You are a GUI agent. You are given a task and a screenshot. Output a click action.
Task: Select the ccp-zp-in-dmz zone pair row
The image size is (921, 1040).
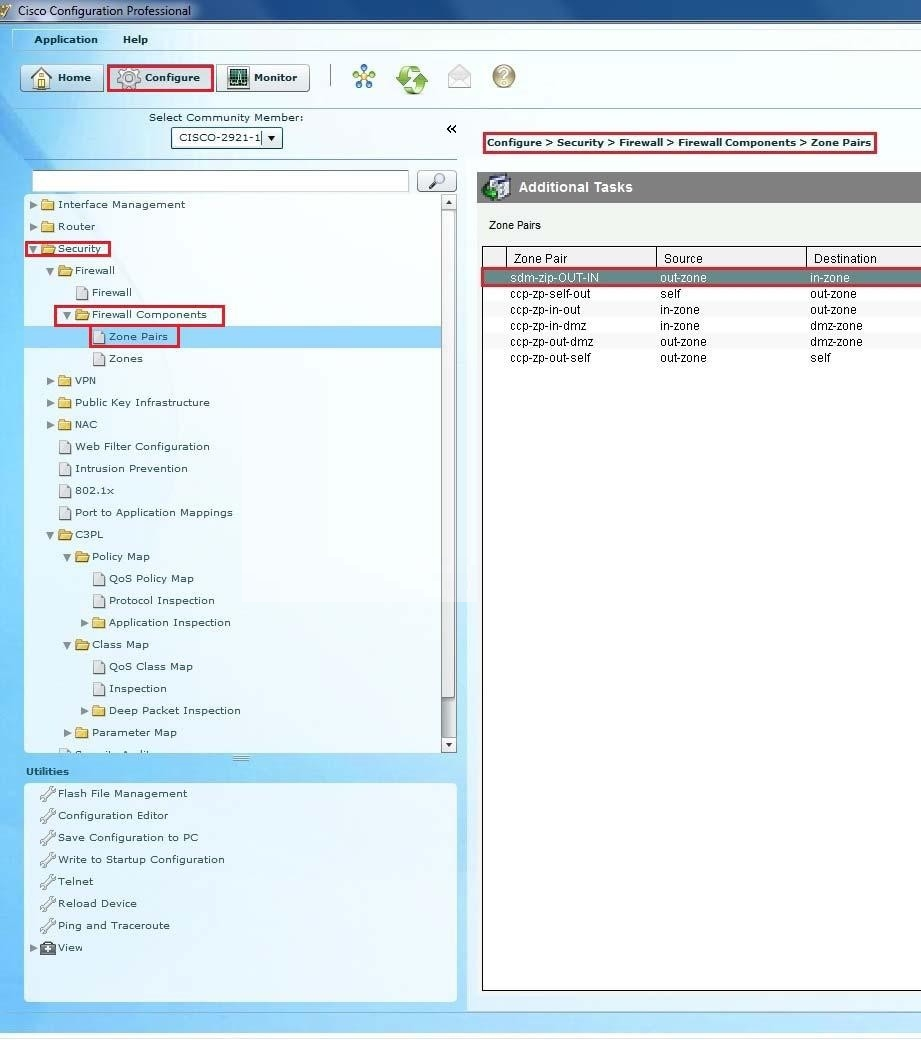coord(702,326)
